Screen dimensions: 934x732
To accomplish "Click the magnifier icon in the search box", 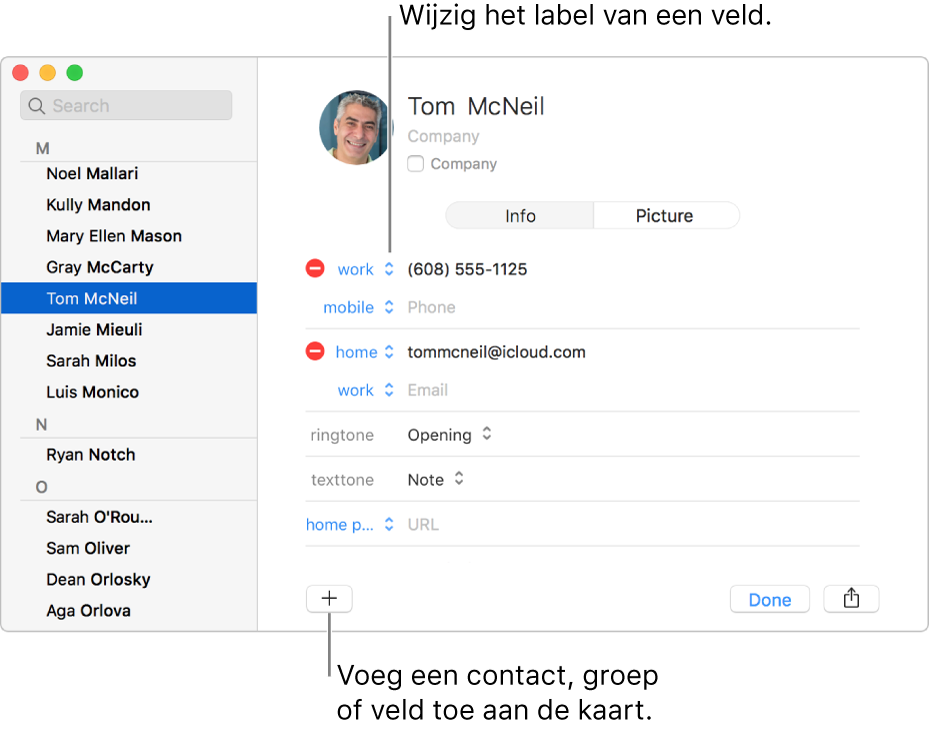I will coord(36,106).
